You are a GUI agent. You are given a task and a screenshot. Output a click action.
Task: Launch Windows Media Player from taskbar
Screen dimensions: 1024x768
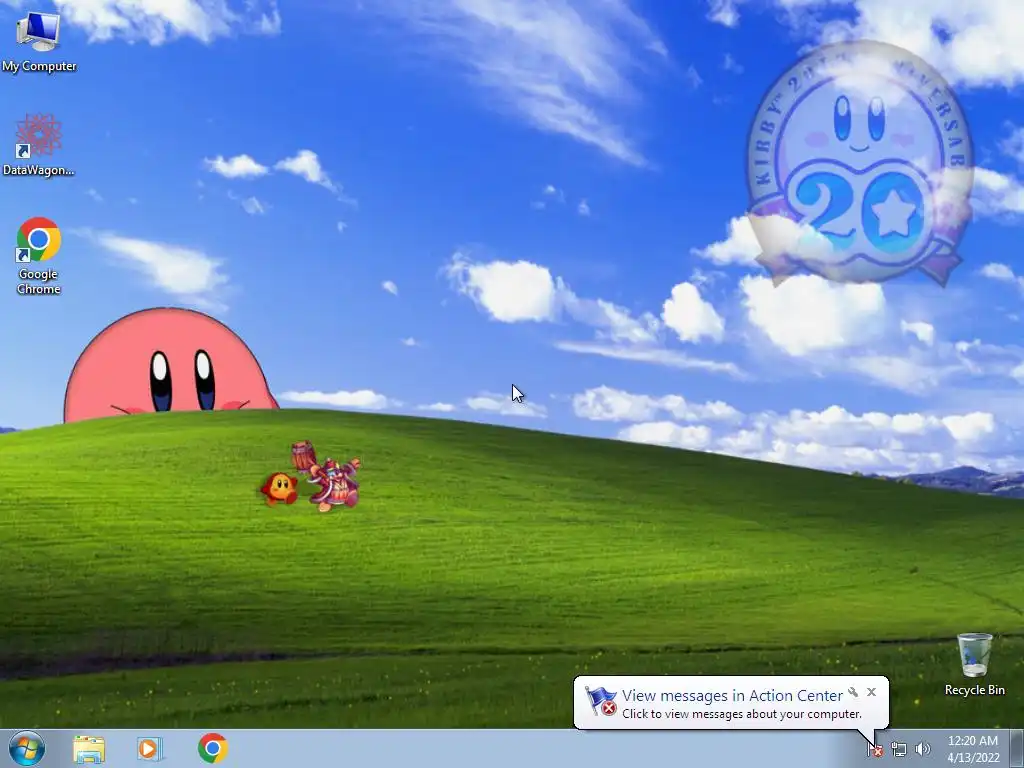point(150,749)
